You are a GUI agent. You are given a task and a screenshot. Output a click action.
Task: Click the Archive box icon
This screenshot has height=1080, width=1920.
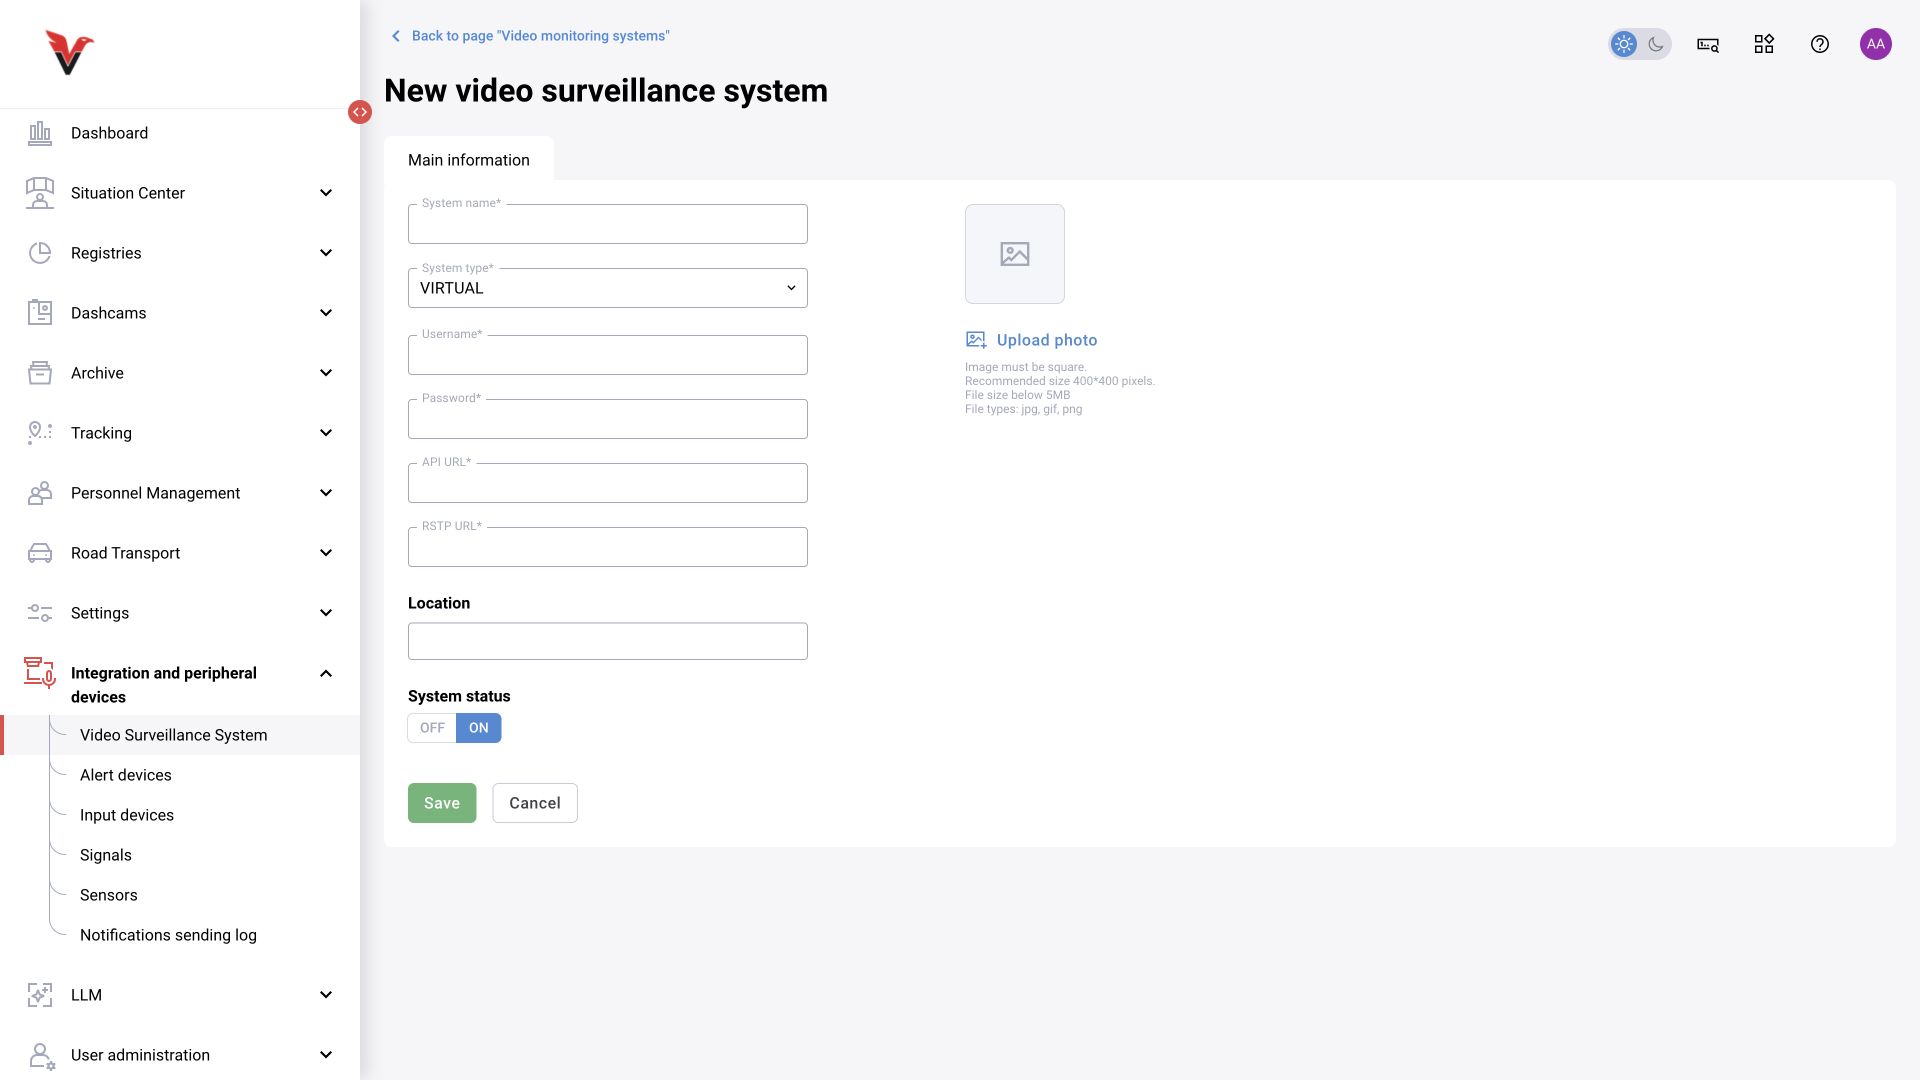tap(40, 373)
